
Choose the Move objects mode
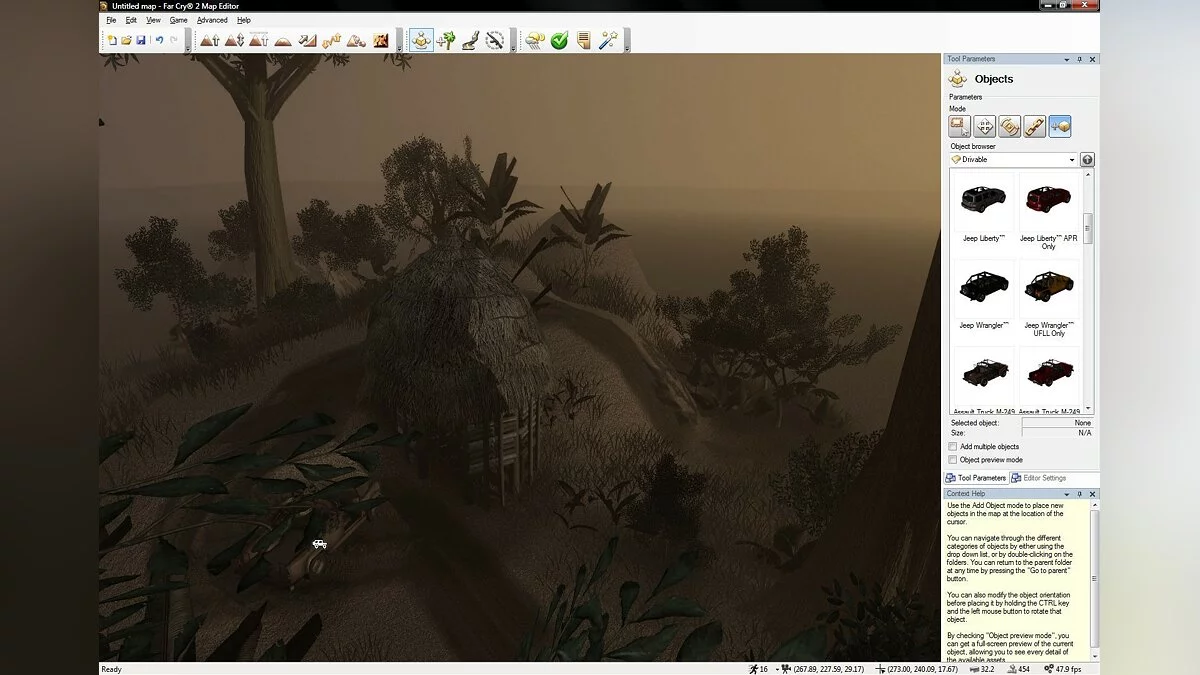pyautogui.click(x=985, y=126)
